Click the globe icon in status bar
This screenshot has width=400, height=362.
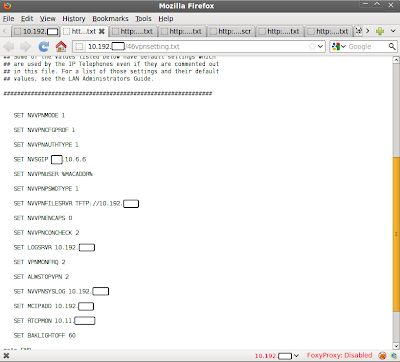coord(393,356)
